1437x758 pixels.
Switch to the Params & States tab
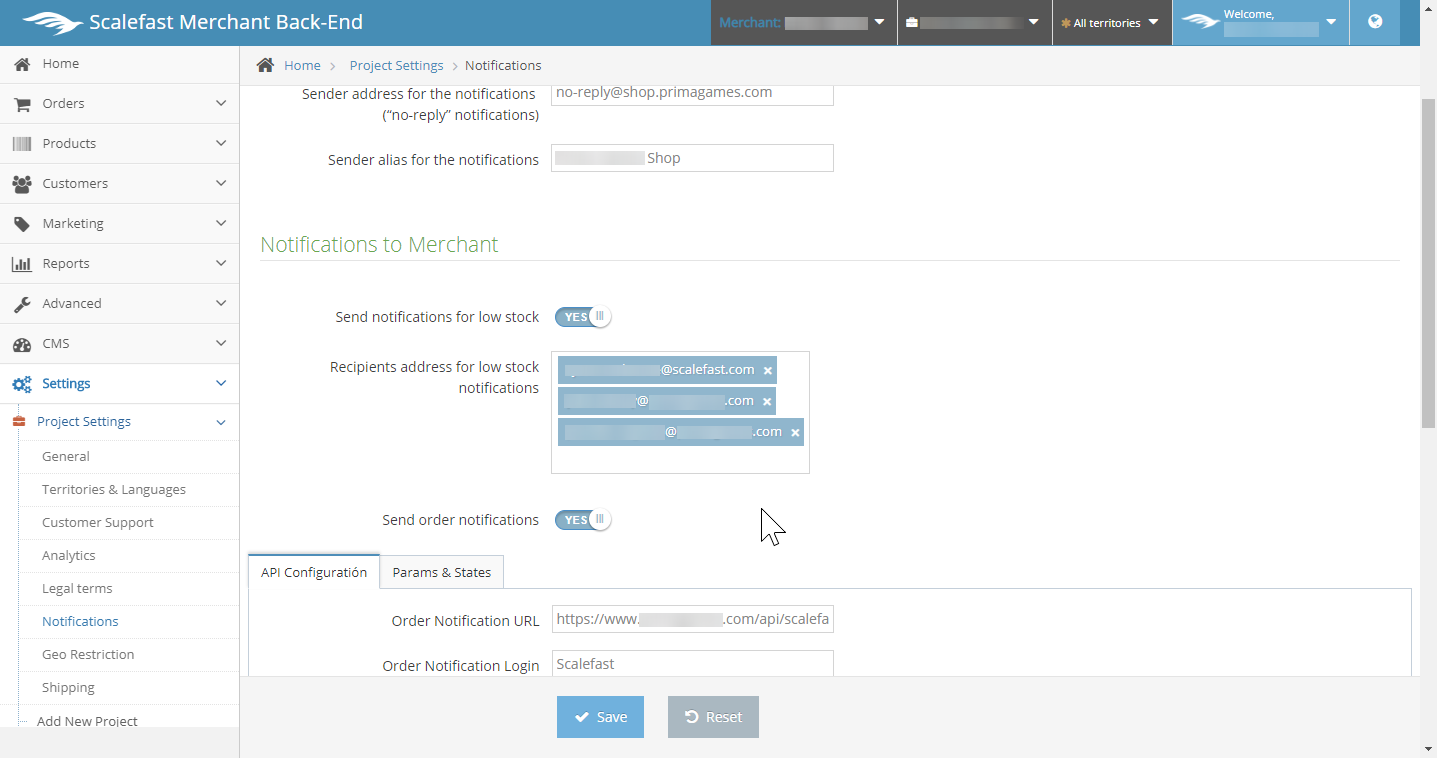point(442,573)
